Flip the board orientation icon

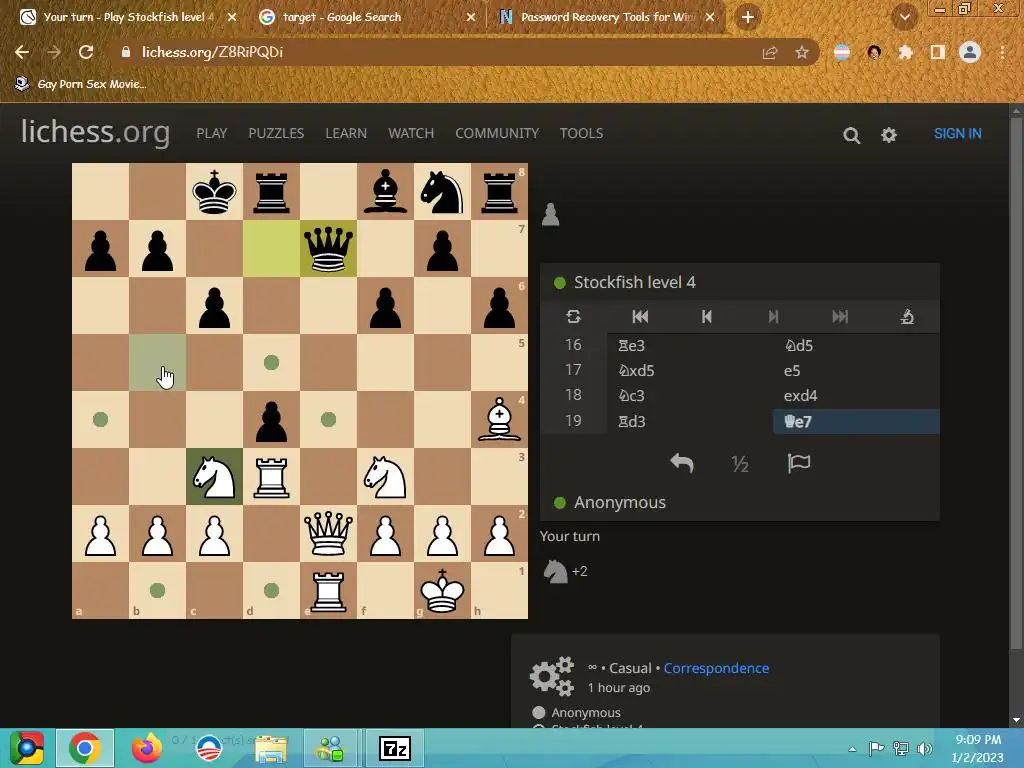pyautogui.click(x=573, y=317)
